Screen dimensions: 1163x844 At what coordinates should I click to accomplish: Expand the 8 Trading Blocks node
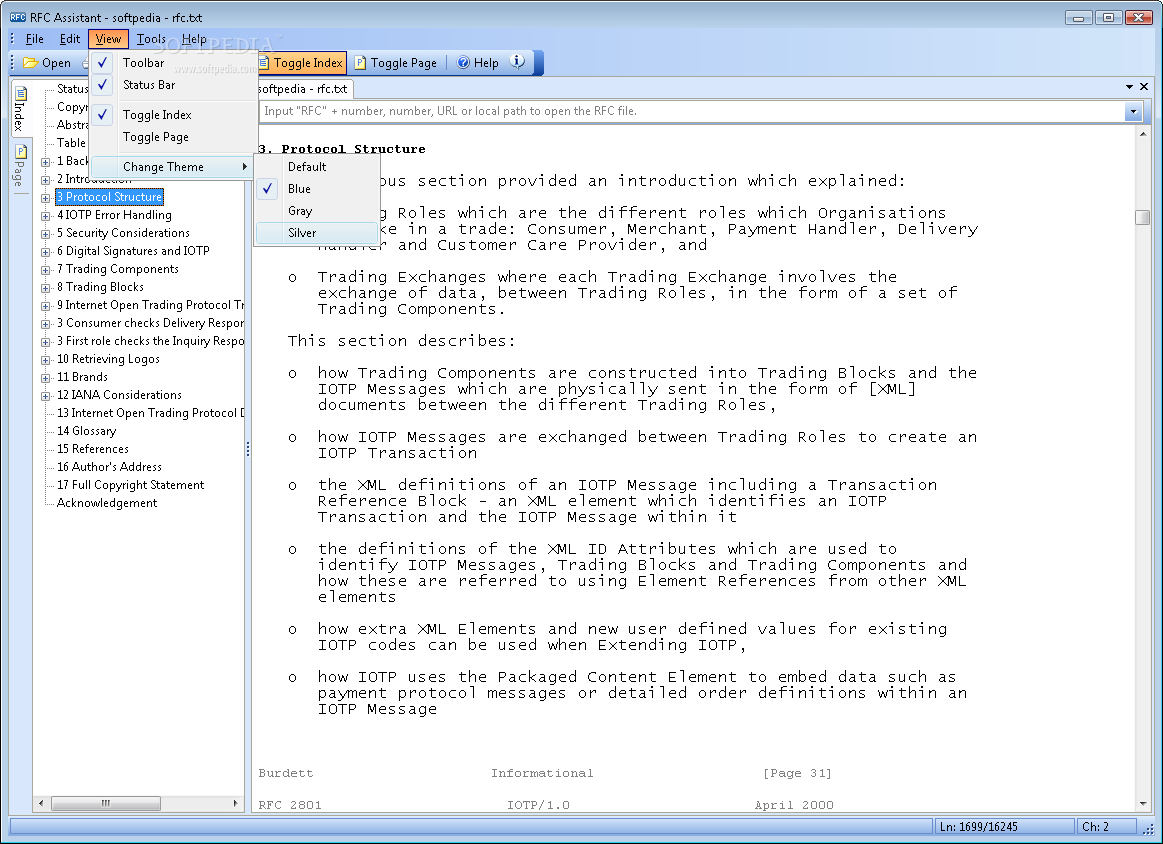coord(45,288)
